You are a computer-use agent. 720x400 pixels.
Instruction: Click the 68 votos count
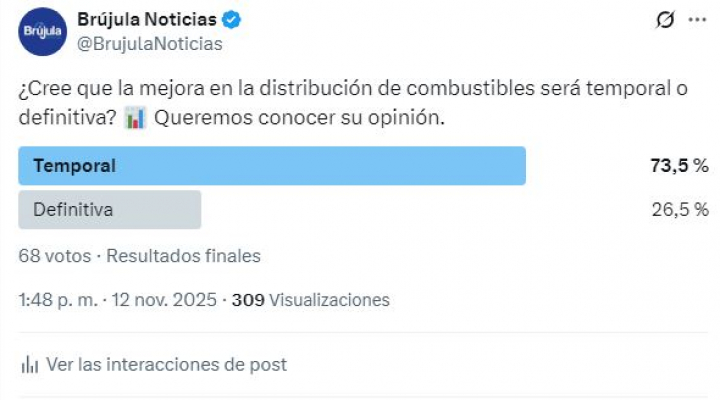[54, 256]
